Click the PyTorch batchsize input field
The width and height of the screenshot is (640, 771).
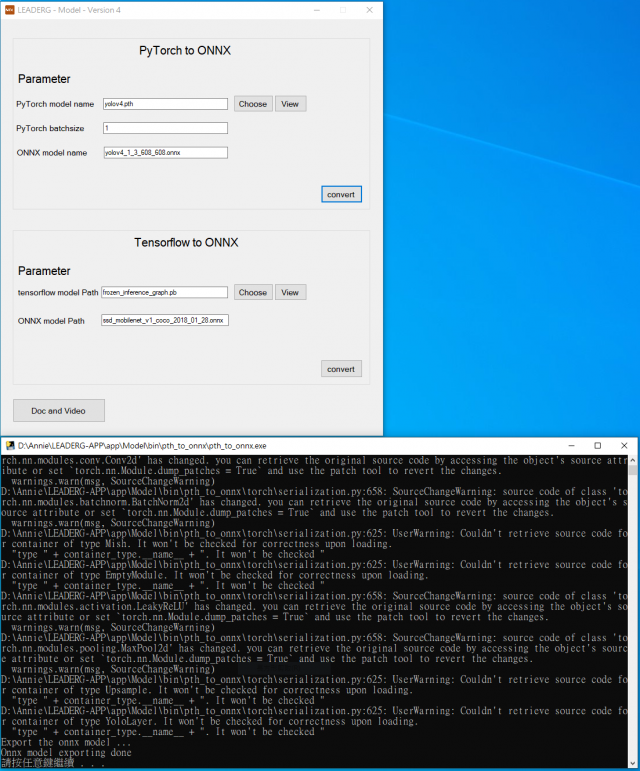coord(165,128)
